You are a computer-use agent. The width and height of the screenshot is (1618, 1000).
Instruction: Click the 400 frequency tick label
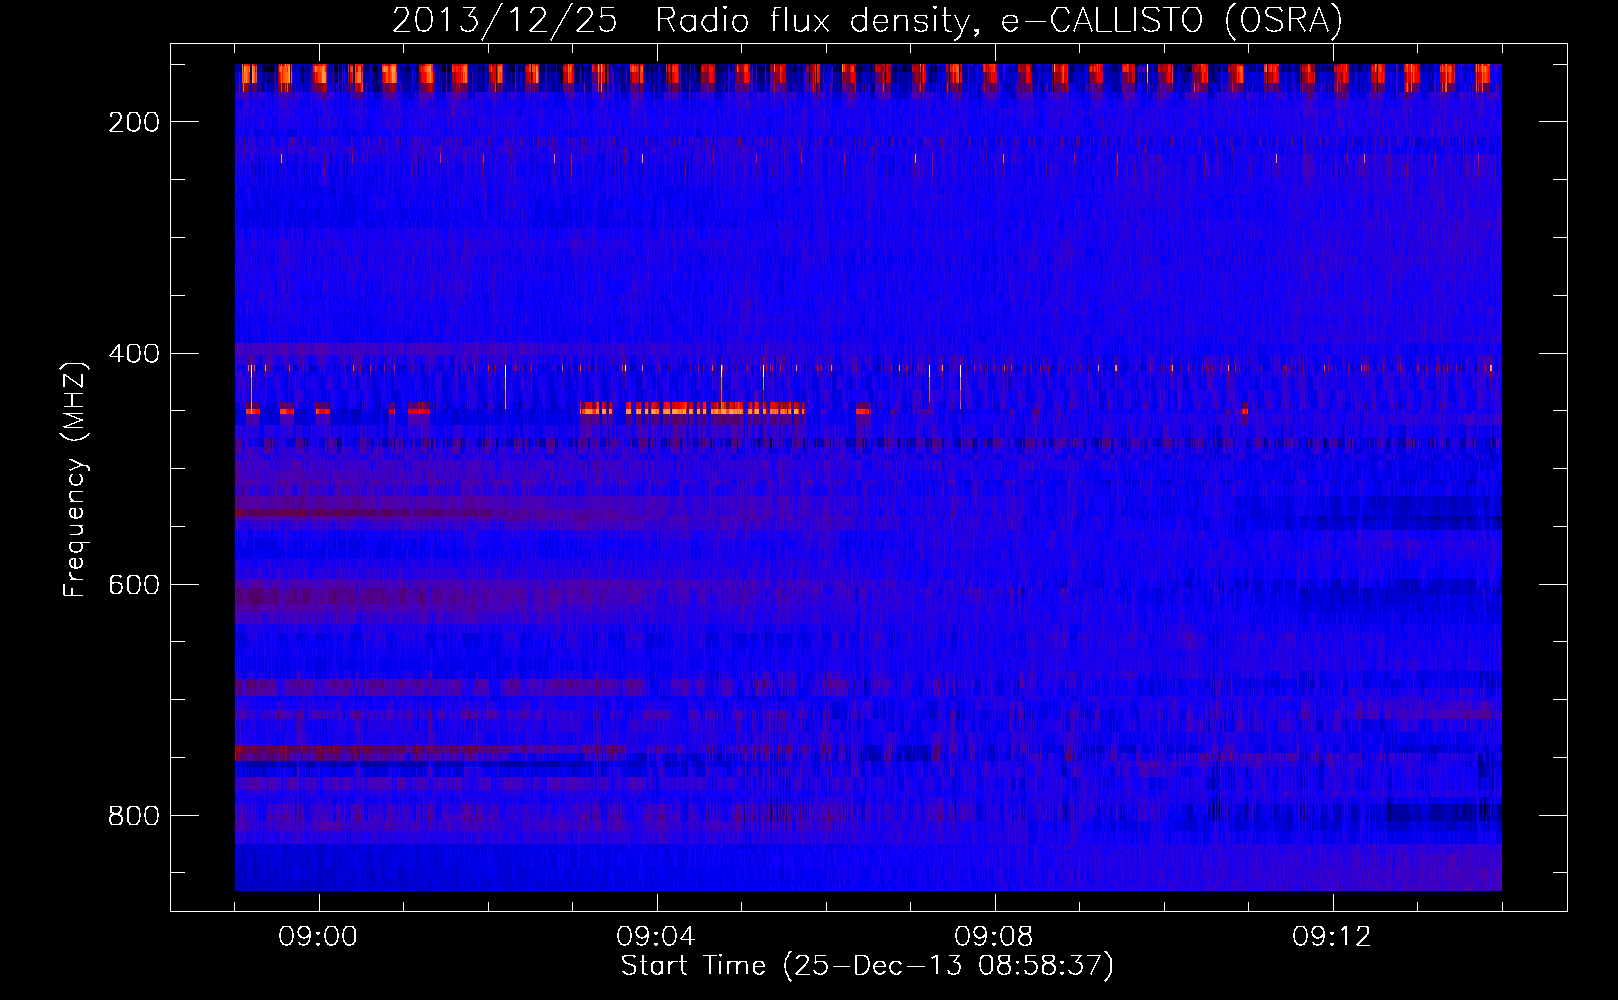point(133,353)
